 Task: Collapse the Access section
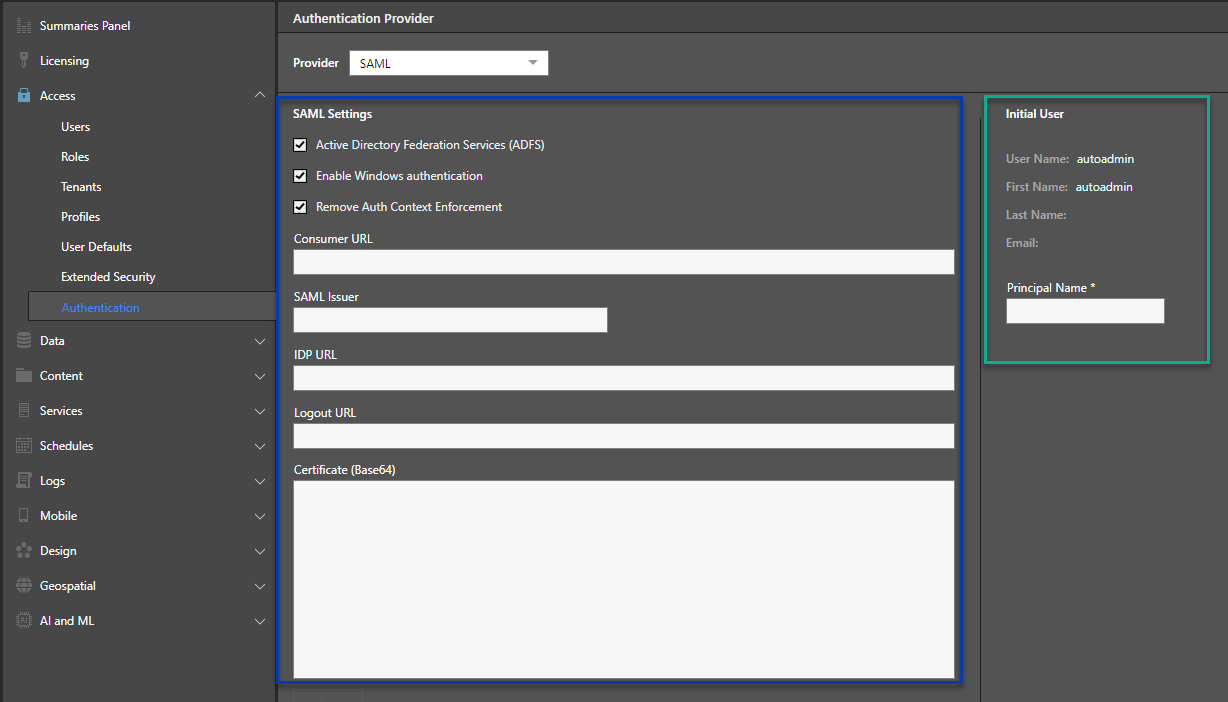(259, 95)
